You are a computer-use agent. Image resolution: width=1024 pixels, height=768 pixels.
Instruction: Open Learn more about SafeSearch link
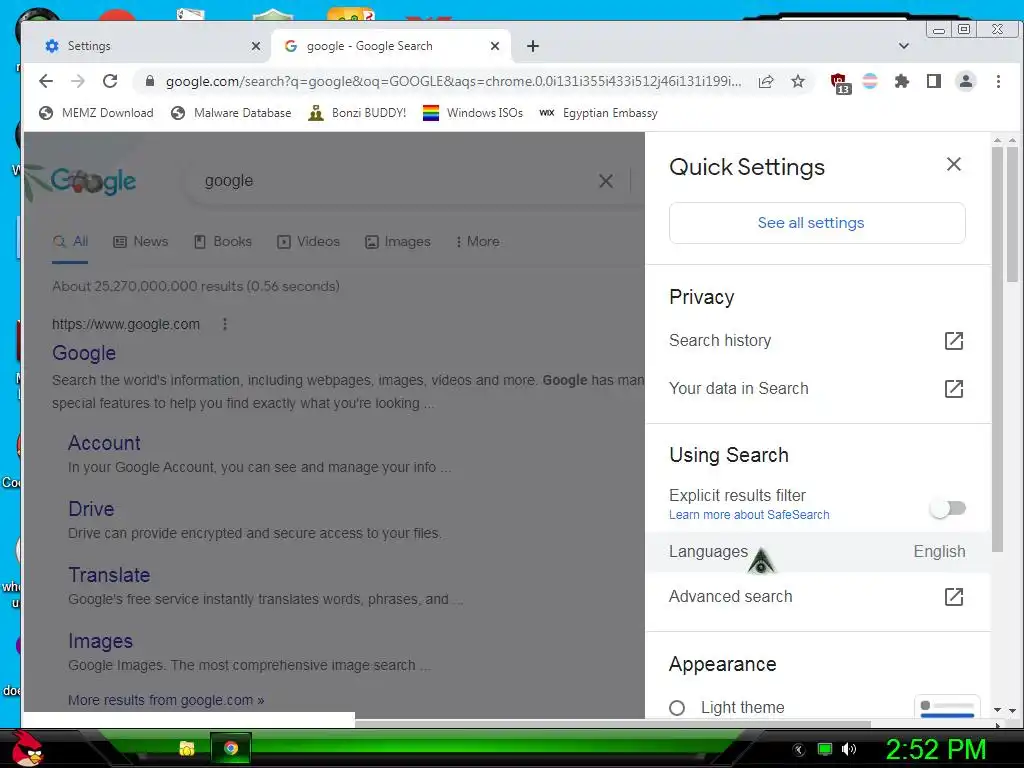[749, 515]
